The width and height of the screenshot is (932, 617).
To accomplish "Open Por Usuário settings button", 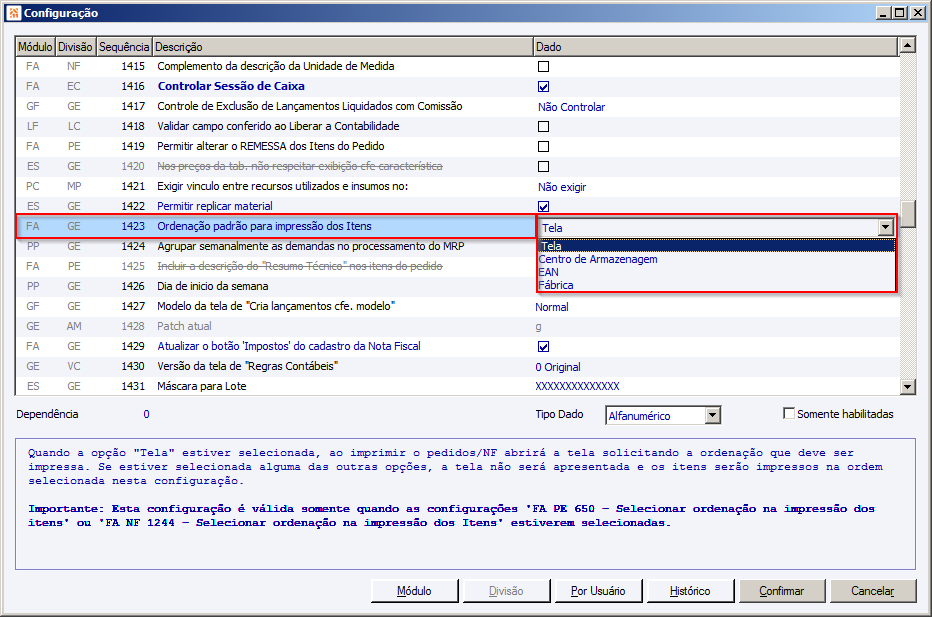I will pos(598,591).
